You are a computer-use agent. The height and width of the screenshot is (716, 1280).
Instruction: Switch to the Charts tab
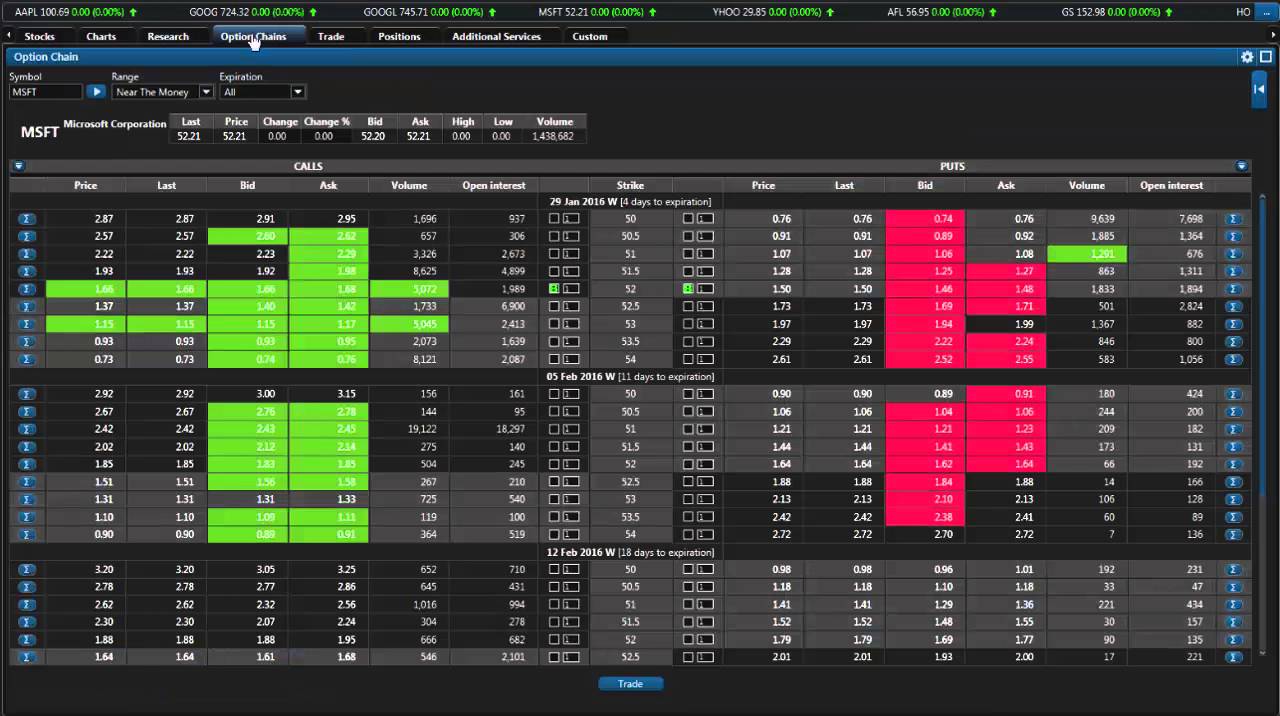[101, 36]
